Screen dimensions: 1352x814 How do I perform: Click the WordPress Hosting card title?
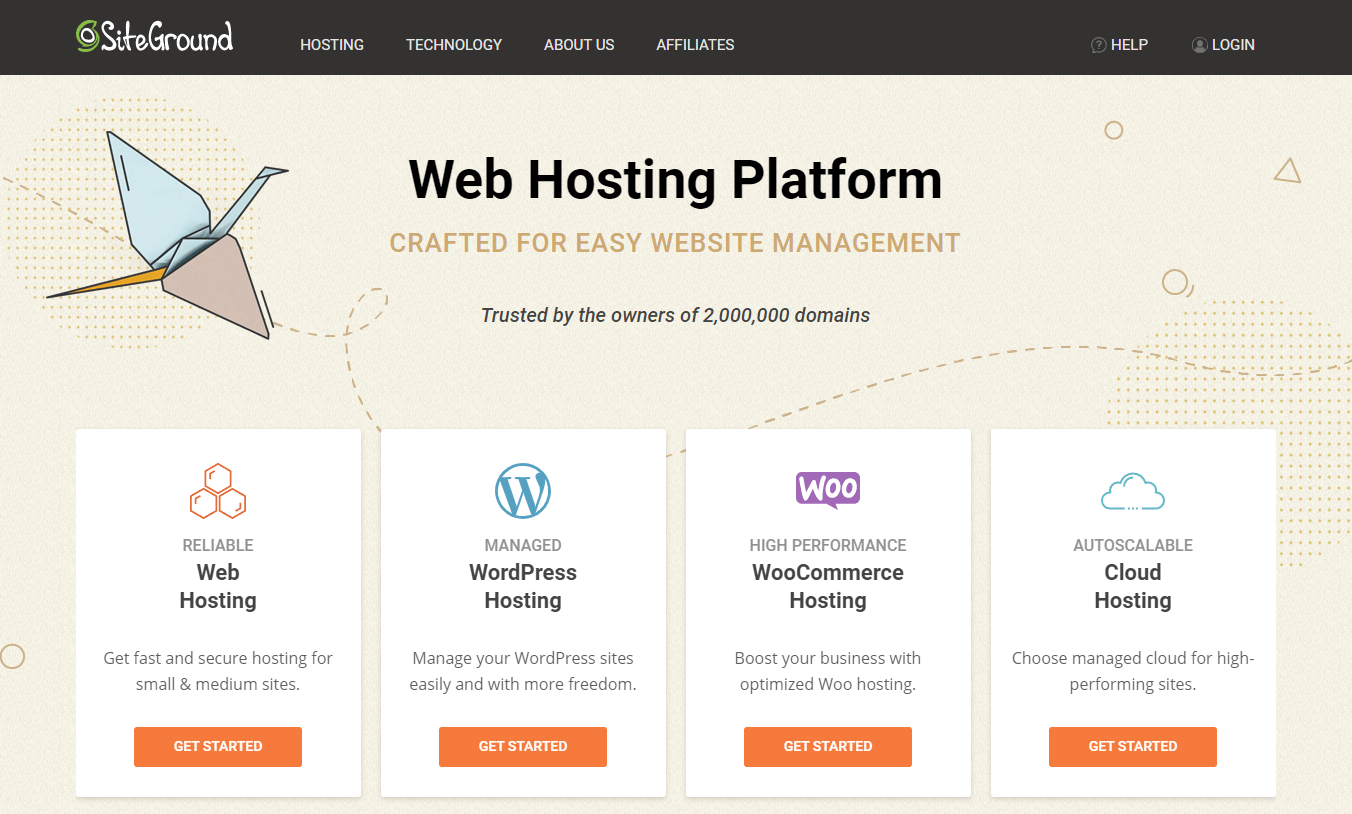pyautogui.click(x=523, y=587)
